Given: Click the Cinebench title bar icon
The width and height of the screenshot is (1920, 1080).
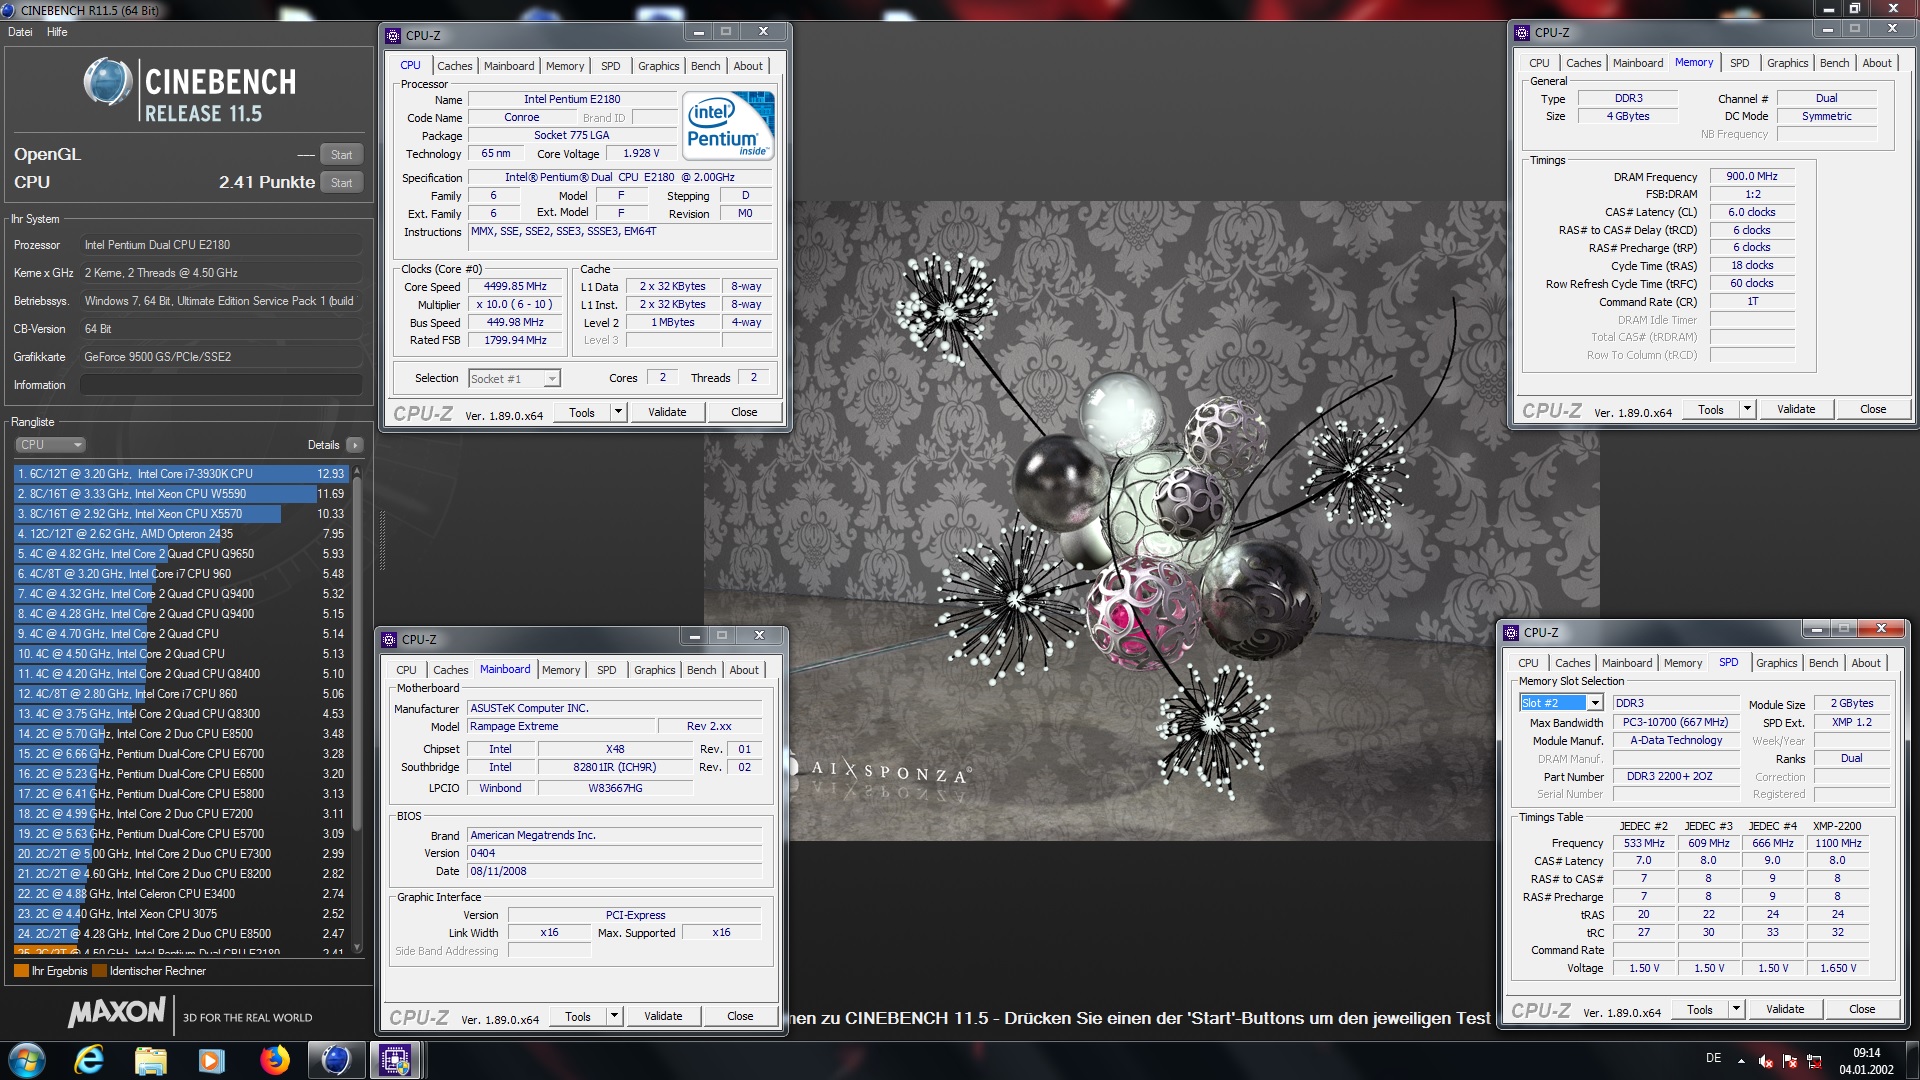Looking at the screenshot, I should tap(9, 10).
